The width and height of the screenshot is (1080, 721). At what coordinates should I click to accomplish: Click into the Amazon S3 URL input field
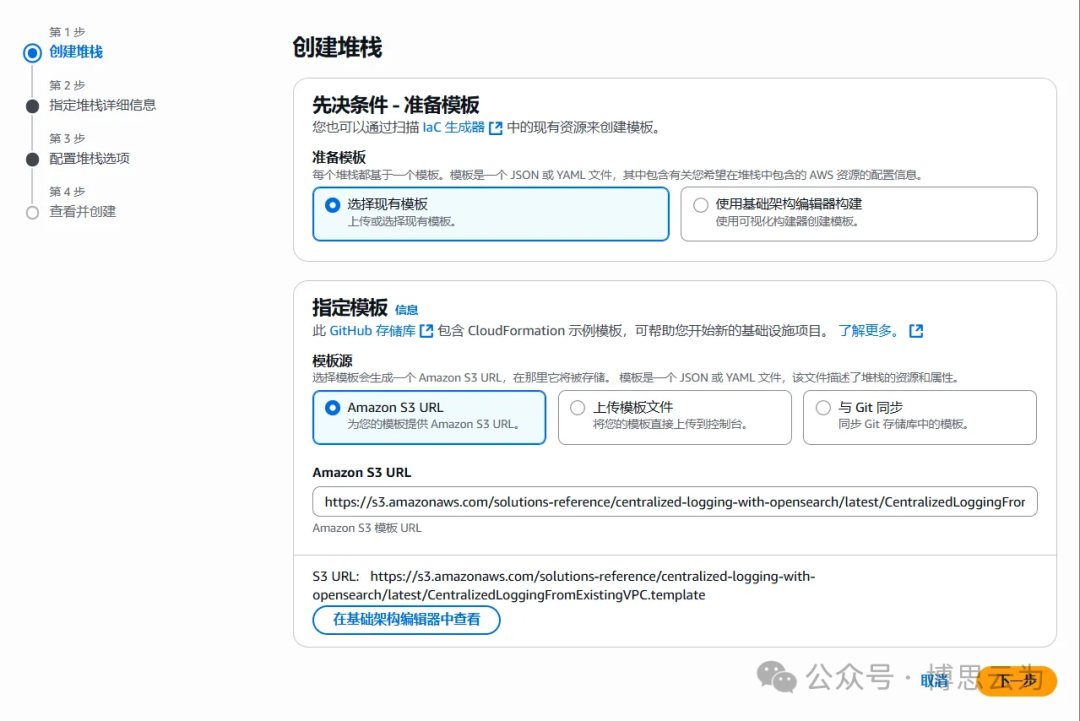pyautogui.click(x=675, y=502)
